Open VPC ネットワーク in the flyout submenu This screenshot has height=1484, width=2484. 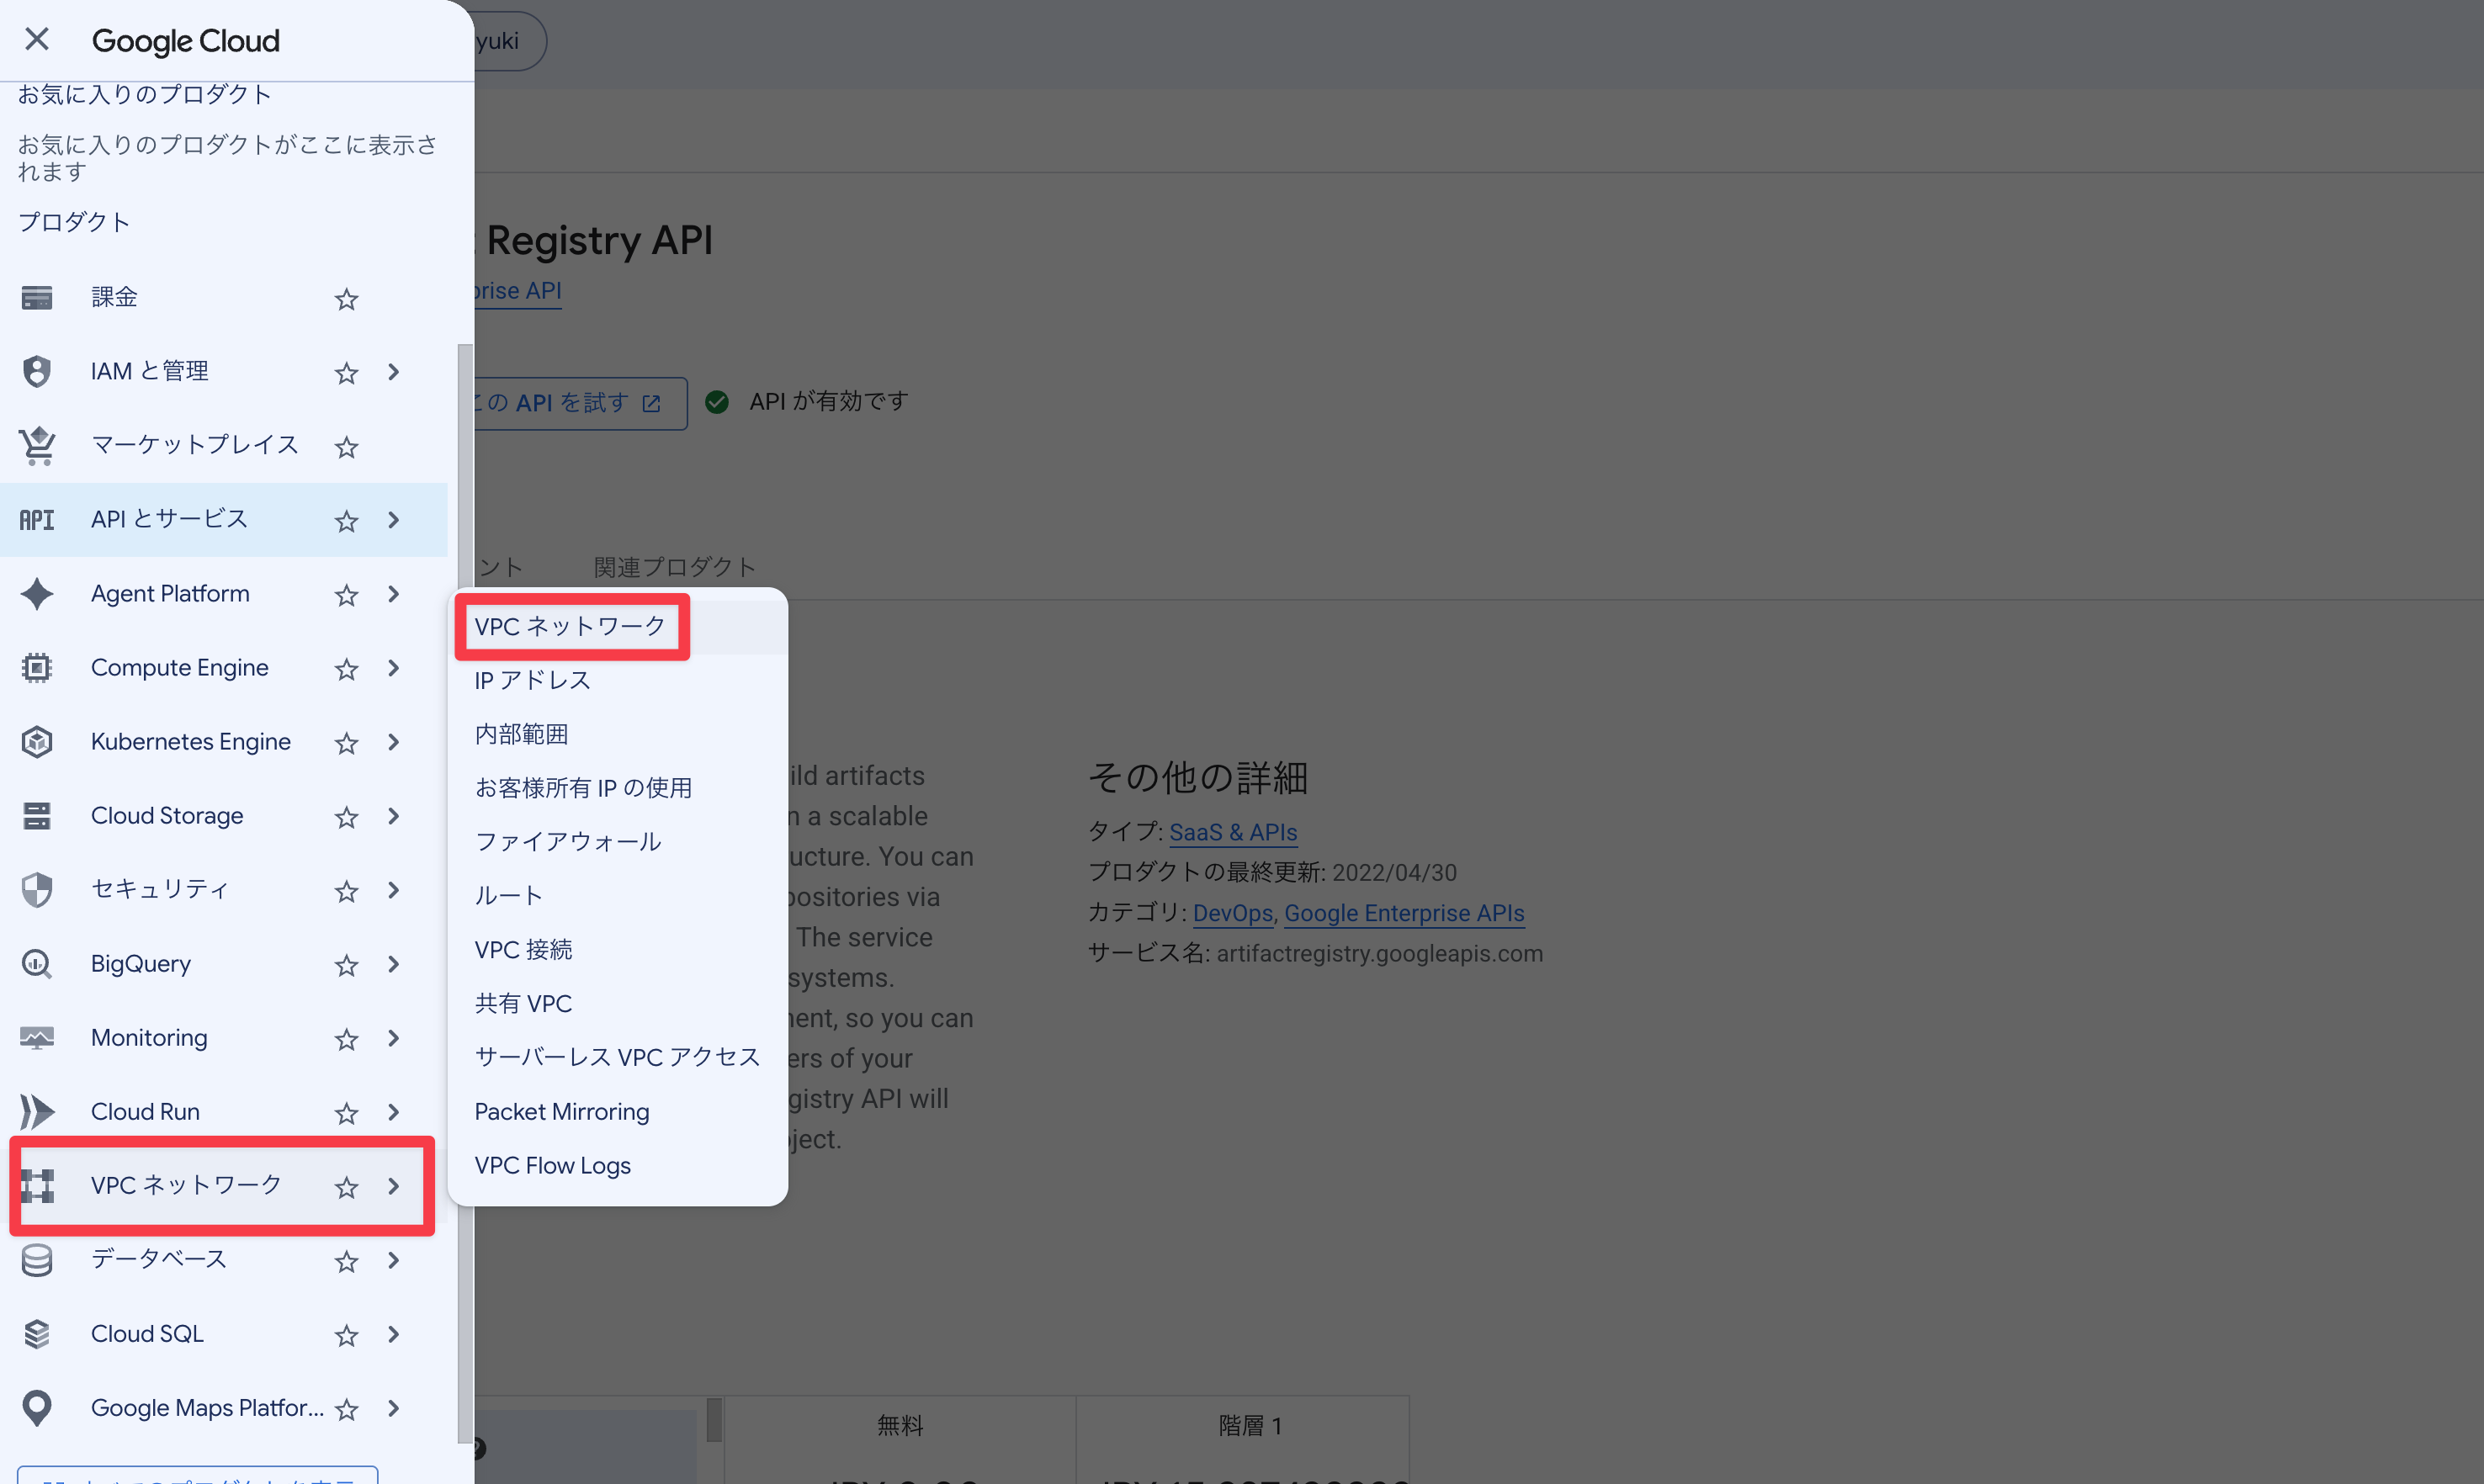pos(618,627)
